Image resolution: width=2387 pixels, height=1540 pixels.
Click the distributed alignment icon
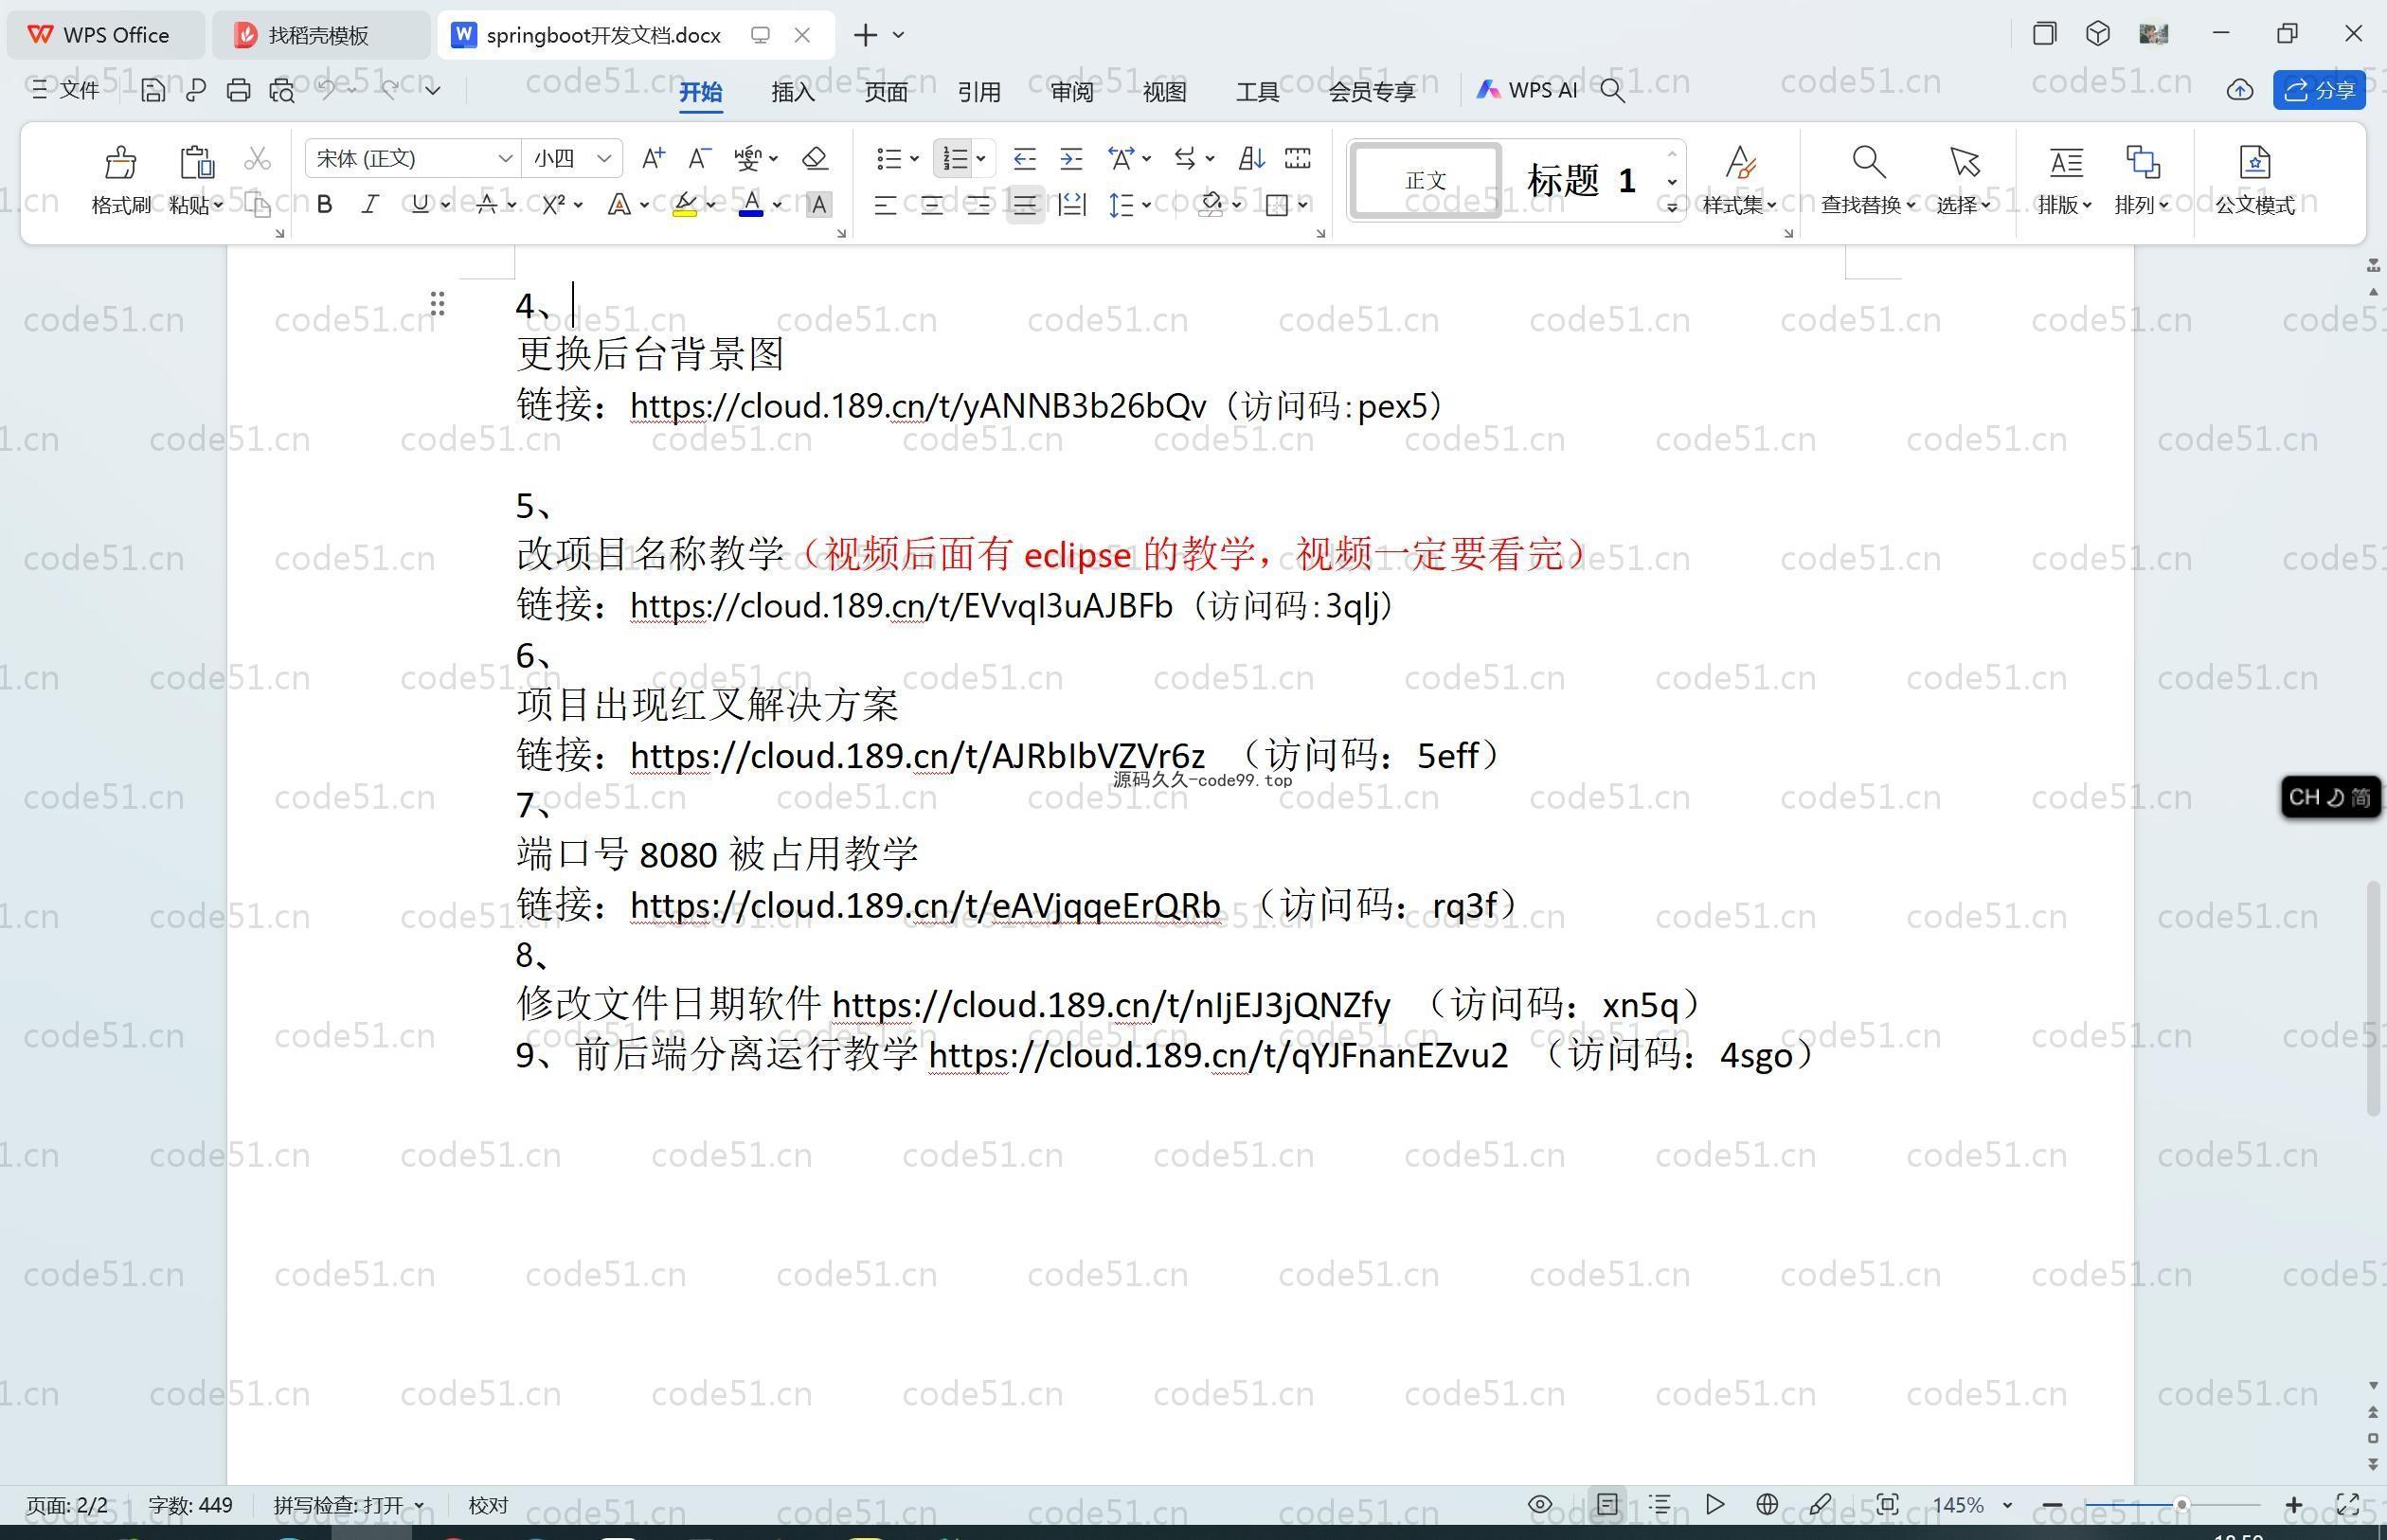click(x=1072, y=205)
